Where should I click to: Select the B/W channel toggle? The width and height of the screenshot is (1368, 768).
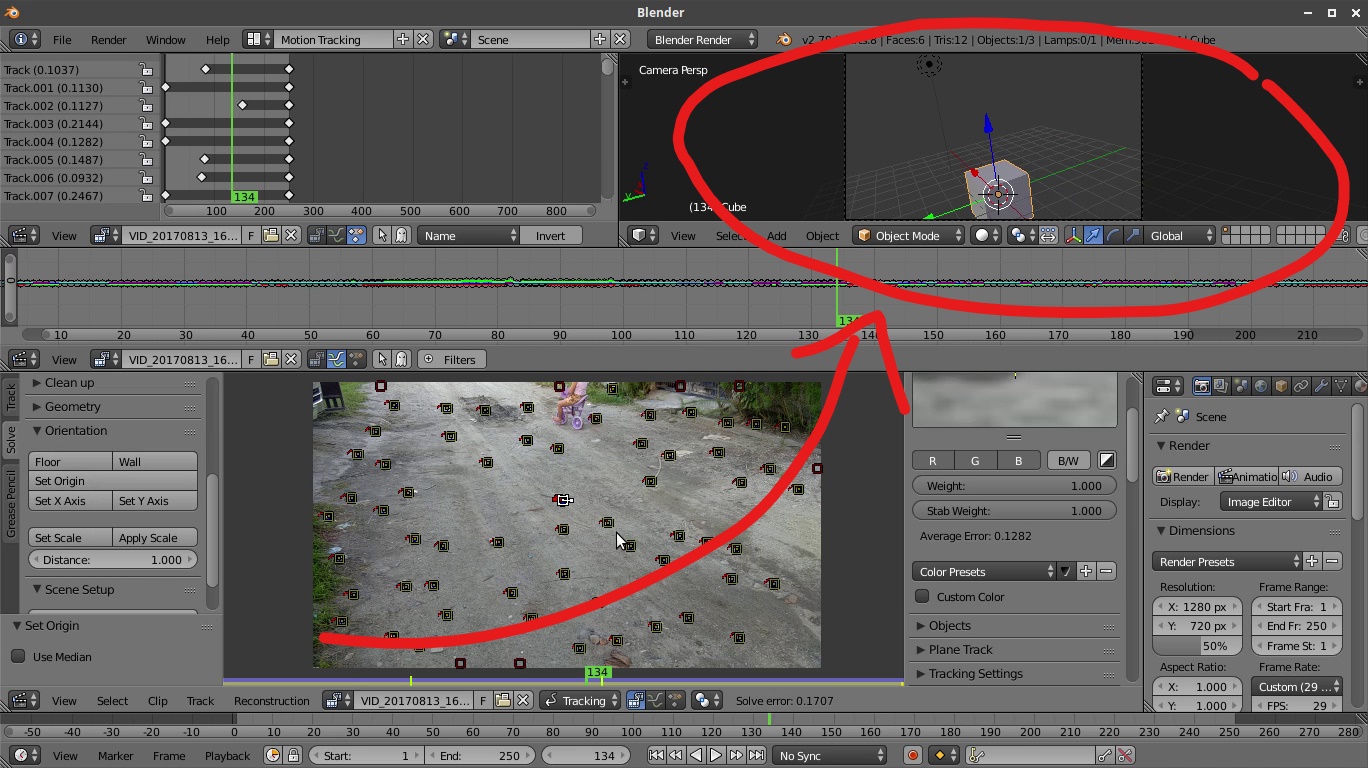[1067, 460]
